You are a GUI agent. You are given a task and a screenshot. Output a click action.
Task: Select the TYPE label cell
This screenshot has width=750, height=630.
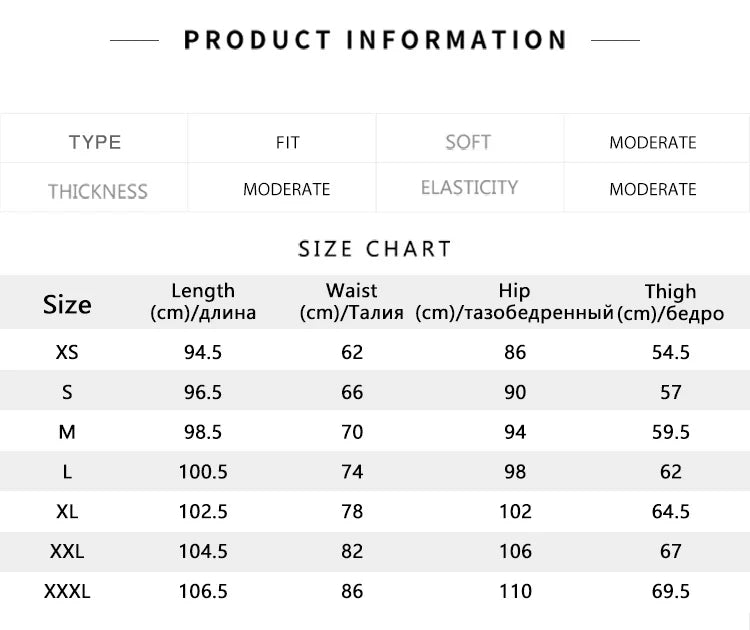95,142
